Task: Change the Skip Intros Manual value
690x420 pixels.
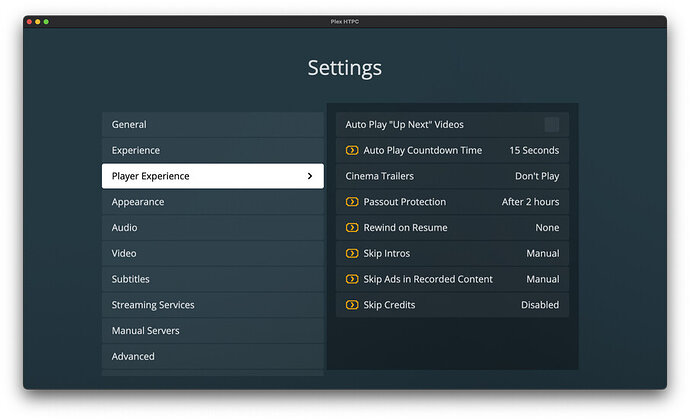Action: point(543,253)
